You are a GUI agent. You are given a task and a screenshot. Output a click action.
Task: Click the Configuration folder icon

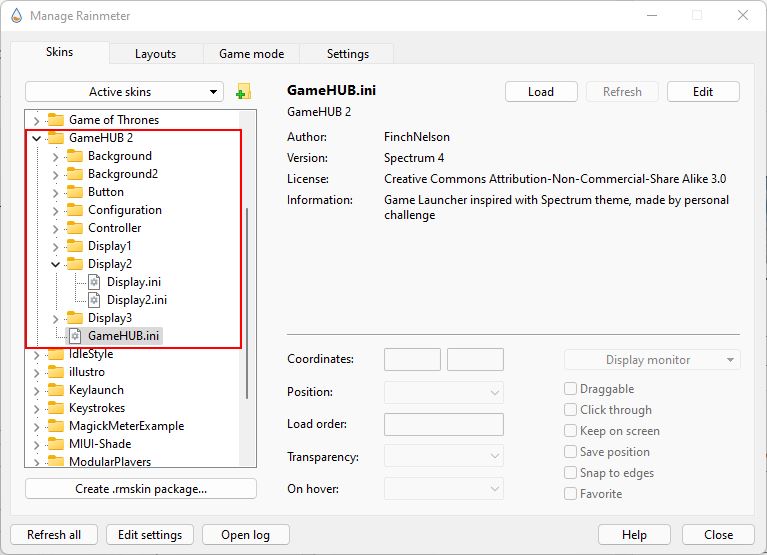[x=75, y=210]
